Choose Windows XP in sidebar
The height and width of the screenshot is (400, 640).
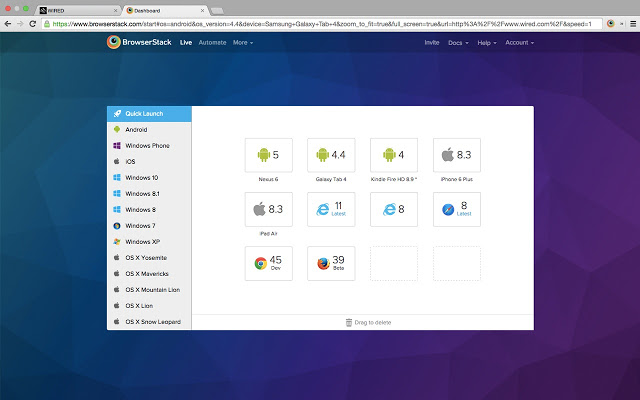[149, 242]
